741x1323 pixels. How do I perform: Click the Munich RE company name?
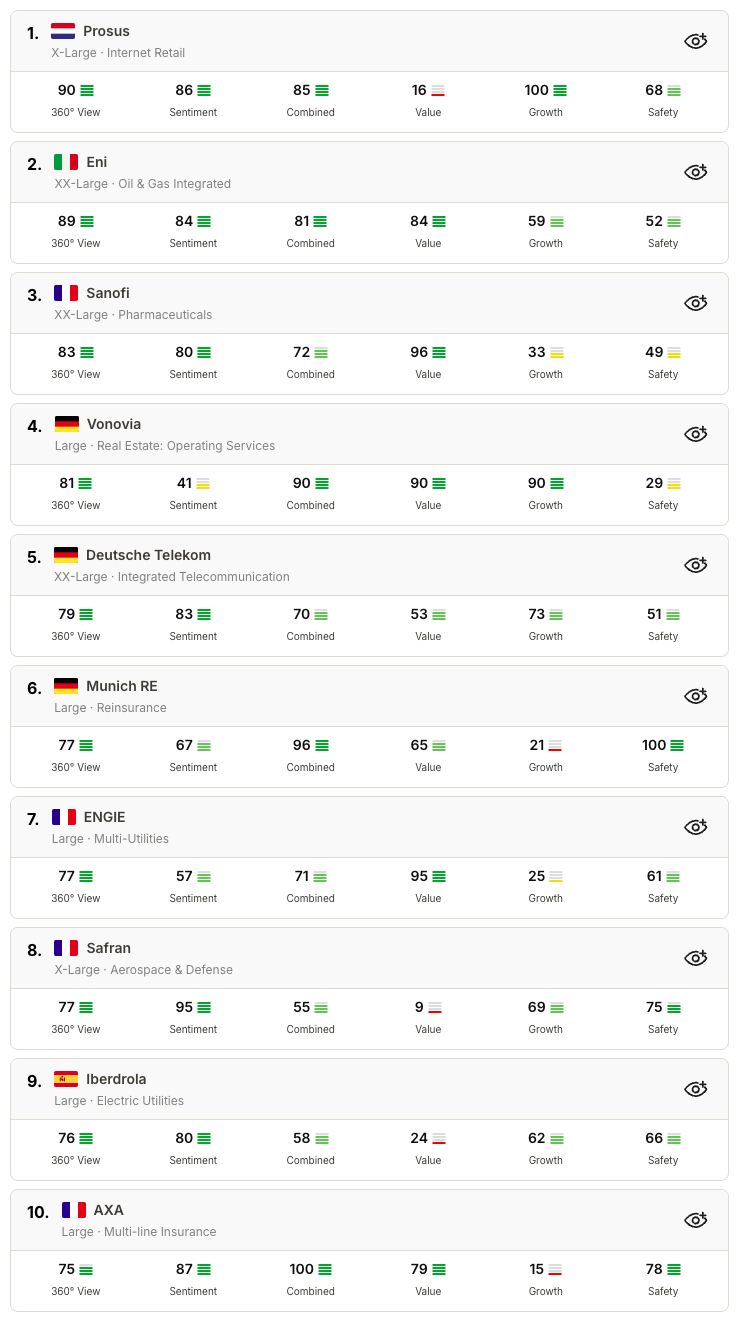[122, 686]
